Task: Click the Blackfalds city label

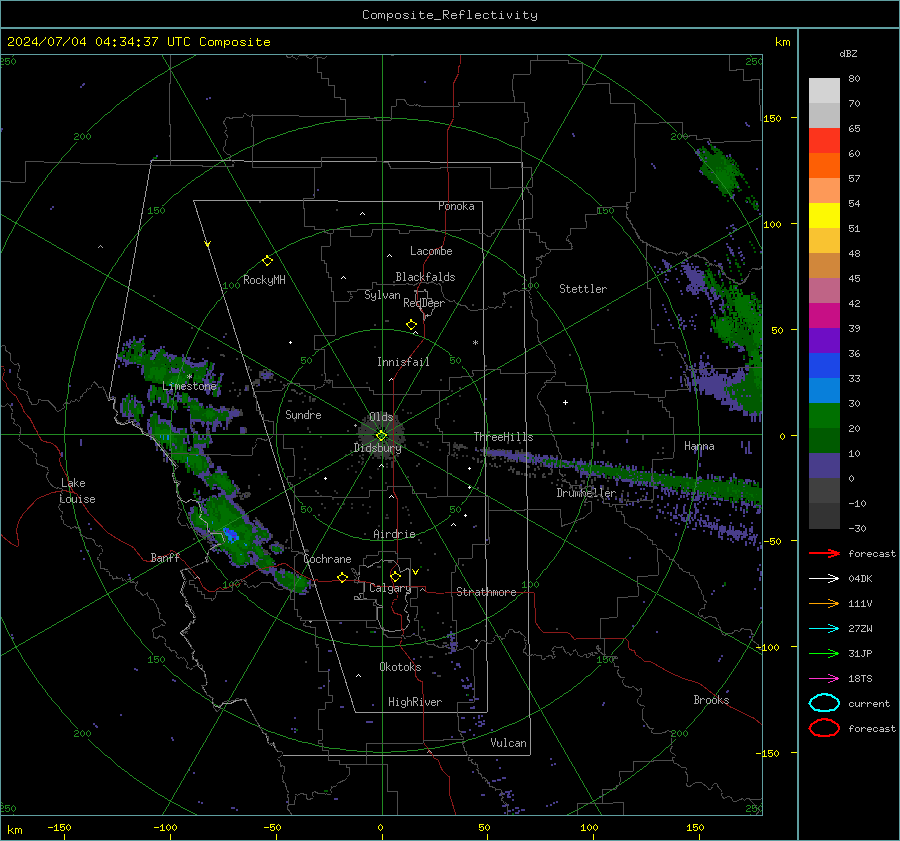Action: point(425,277)
